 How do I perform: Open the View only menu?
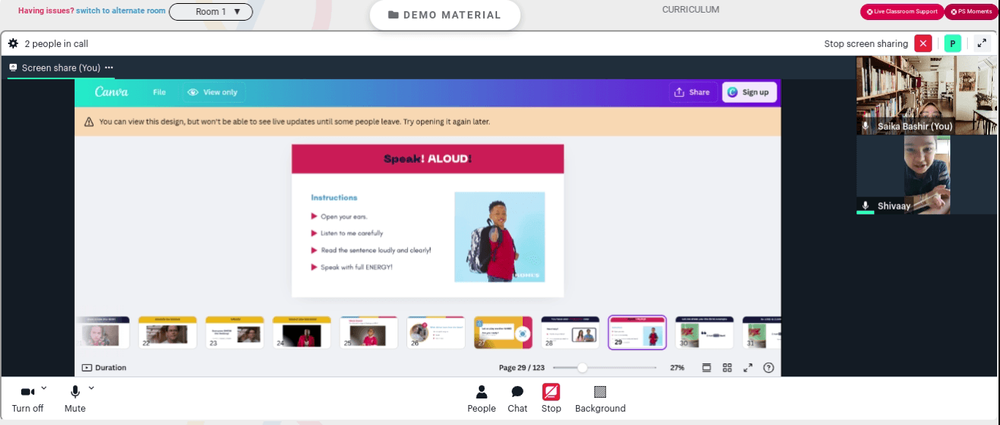pos(212,93)
